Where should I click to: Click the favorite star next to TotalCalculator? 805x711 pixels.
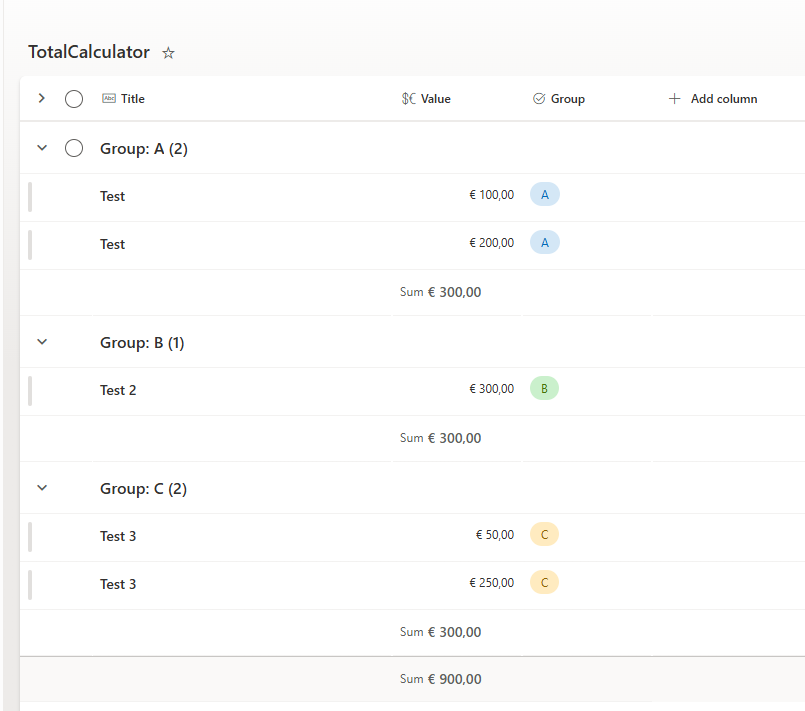coord(168,53)
